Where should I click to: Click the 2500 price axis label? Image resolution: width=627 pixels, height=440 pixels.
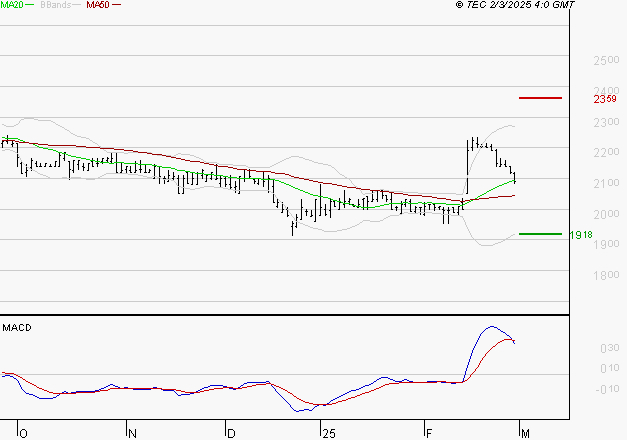pos(607,60)
